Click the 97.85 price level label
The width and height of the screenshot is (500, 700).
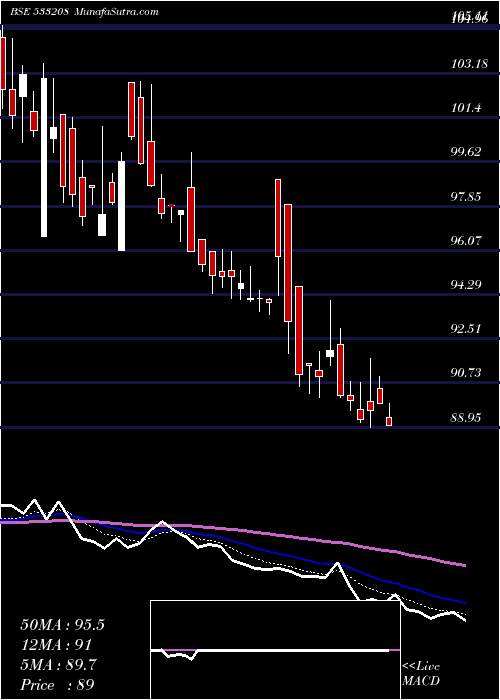(x=467, y=196)
